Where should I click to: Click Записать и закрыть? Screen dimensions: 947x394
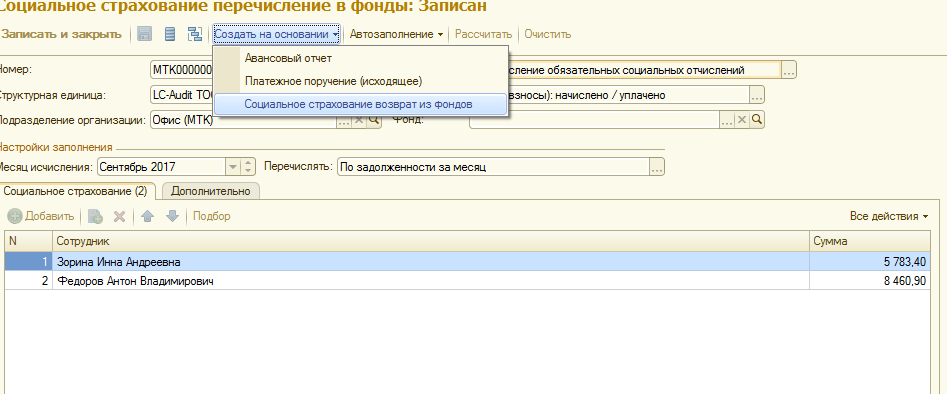62,34
